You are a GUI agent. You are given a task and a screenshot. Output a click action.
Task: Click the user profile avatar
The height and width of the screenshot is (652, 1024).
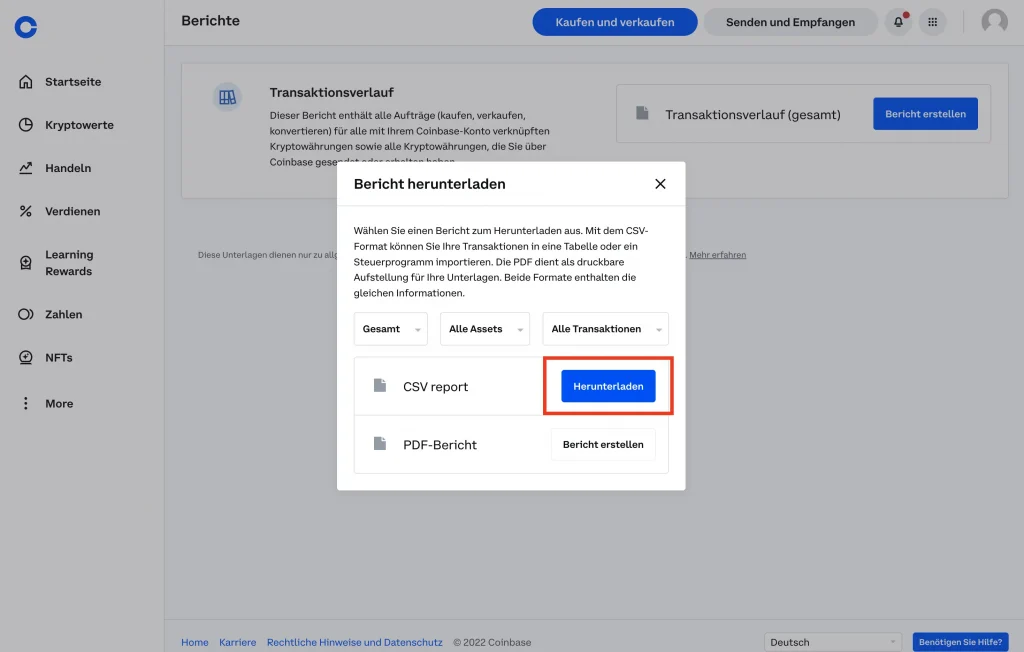pyautogui.click(x=994, y=22)
